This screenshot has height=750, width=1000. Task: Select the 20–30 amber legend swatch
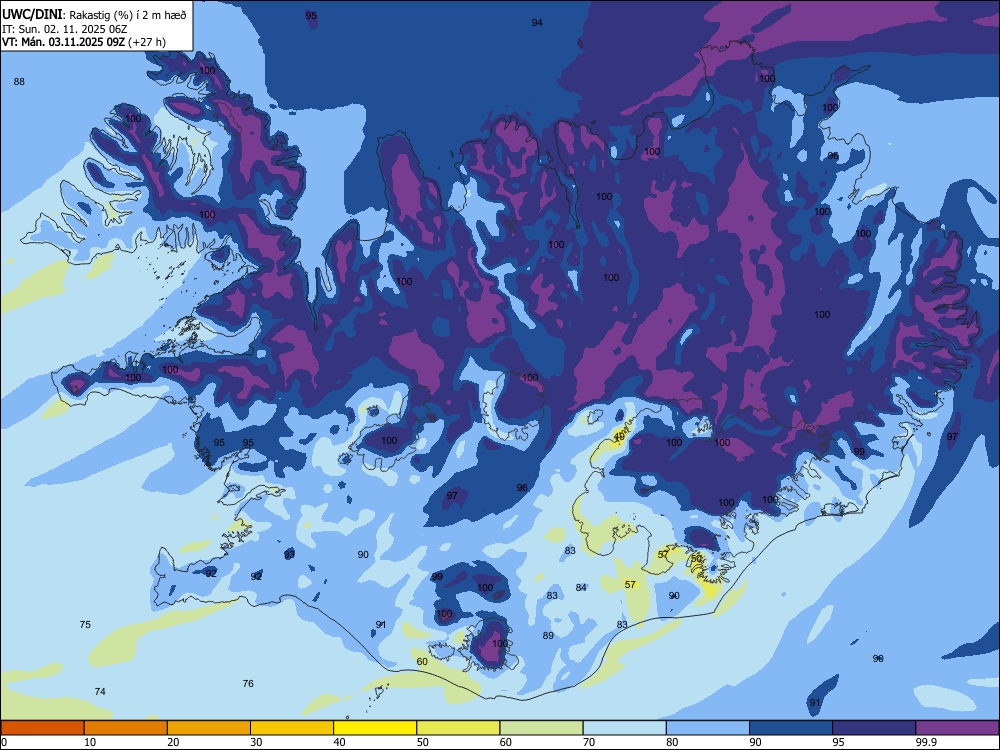pos(209,728)
